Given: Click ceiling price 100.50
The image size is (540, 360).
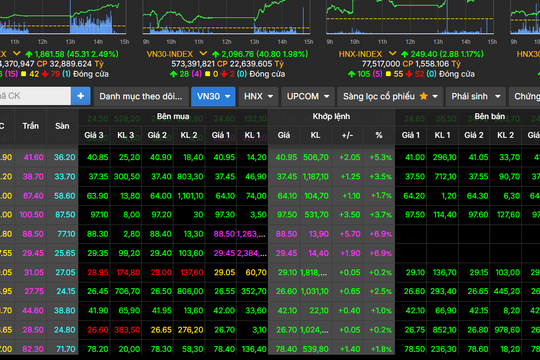Looking at the screenshot, I should point(31,215).
